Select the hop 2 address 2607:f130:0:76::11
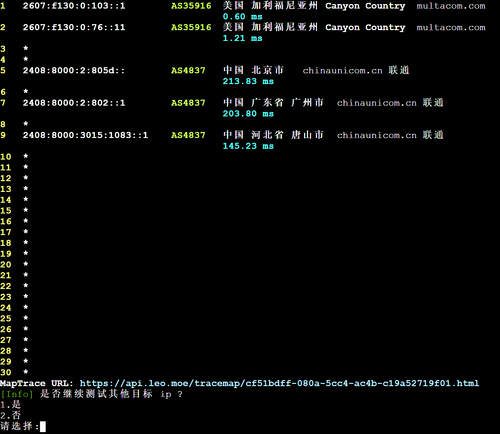 74,27
